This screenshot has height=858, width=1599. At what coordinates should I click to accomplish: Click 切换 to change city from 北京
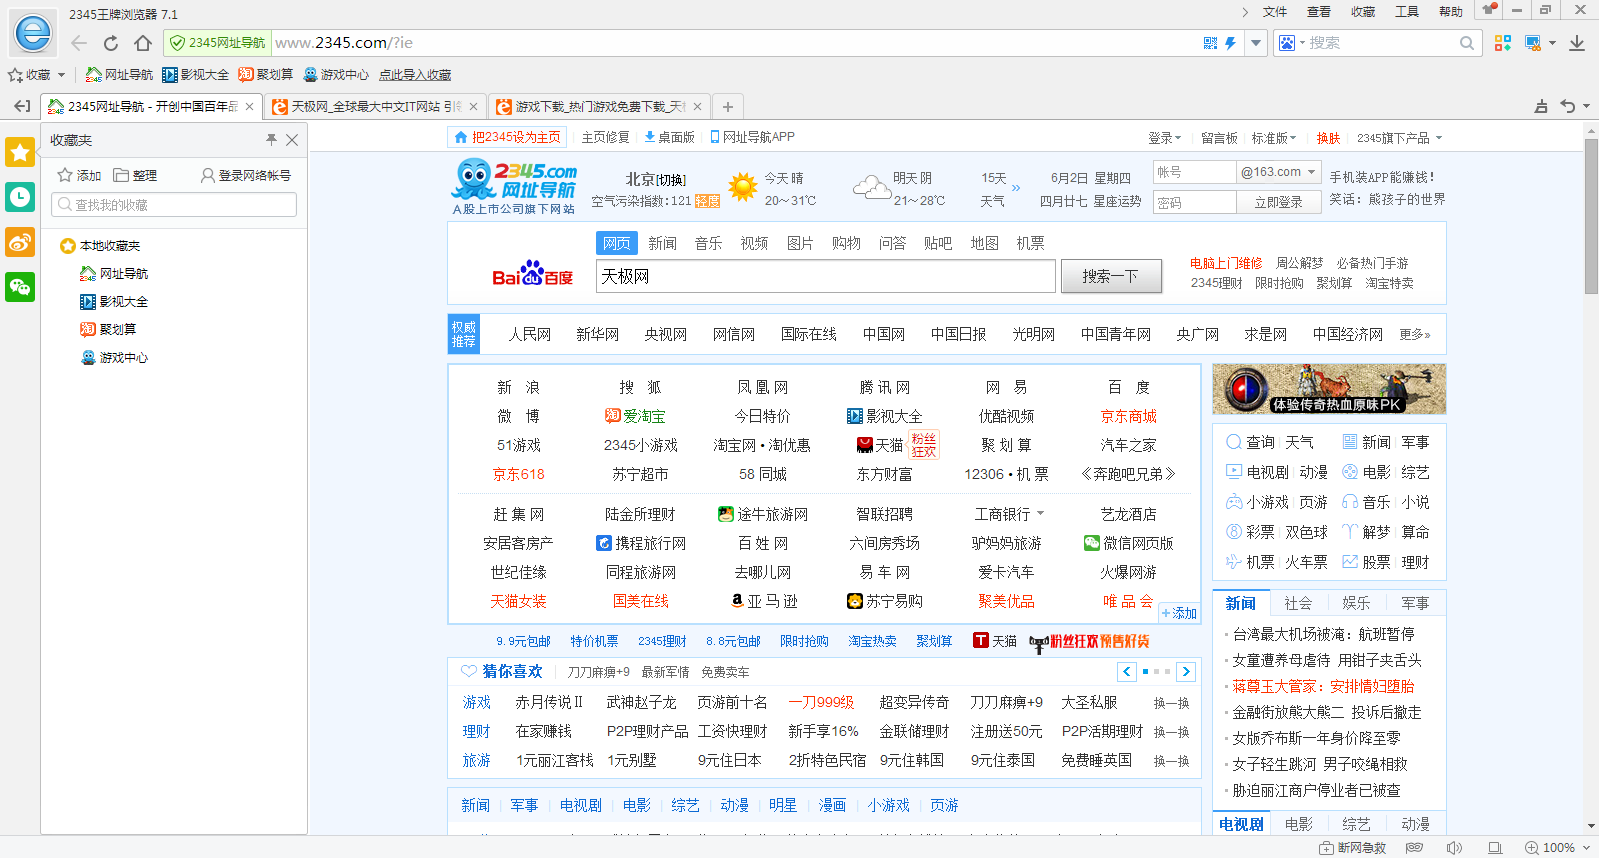coord(671,180)
